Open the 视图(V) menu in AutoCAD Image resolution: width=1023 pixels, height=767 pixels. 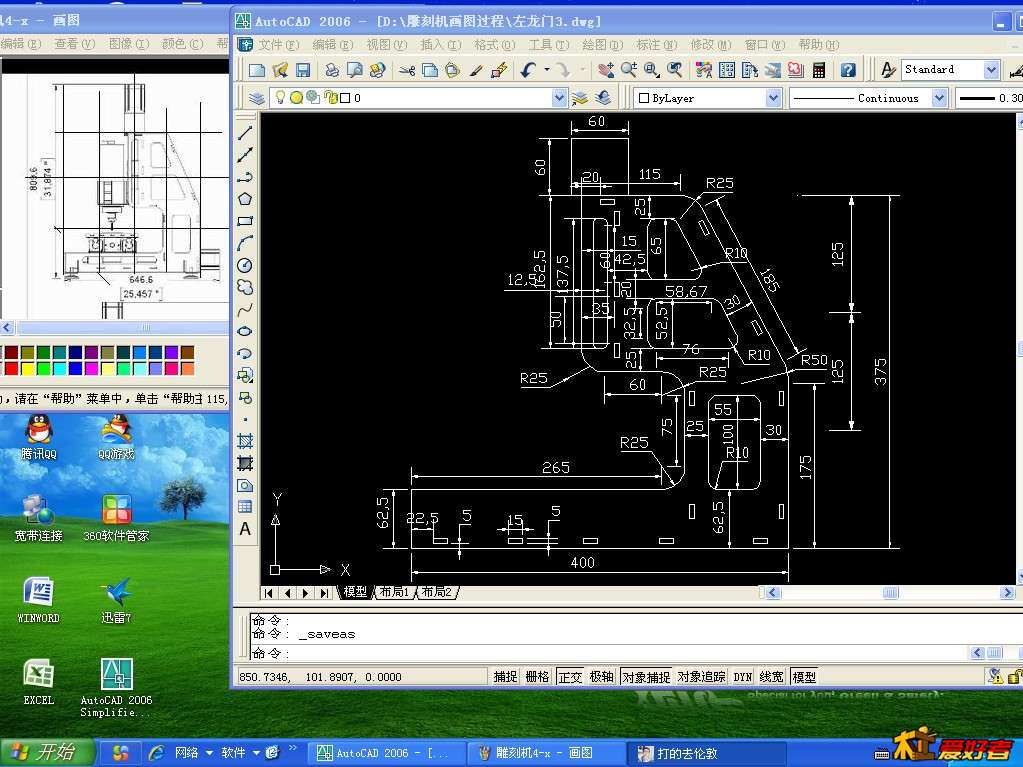386,45
